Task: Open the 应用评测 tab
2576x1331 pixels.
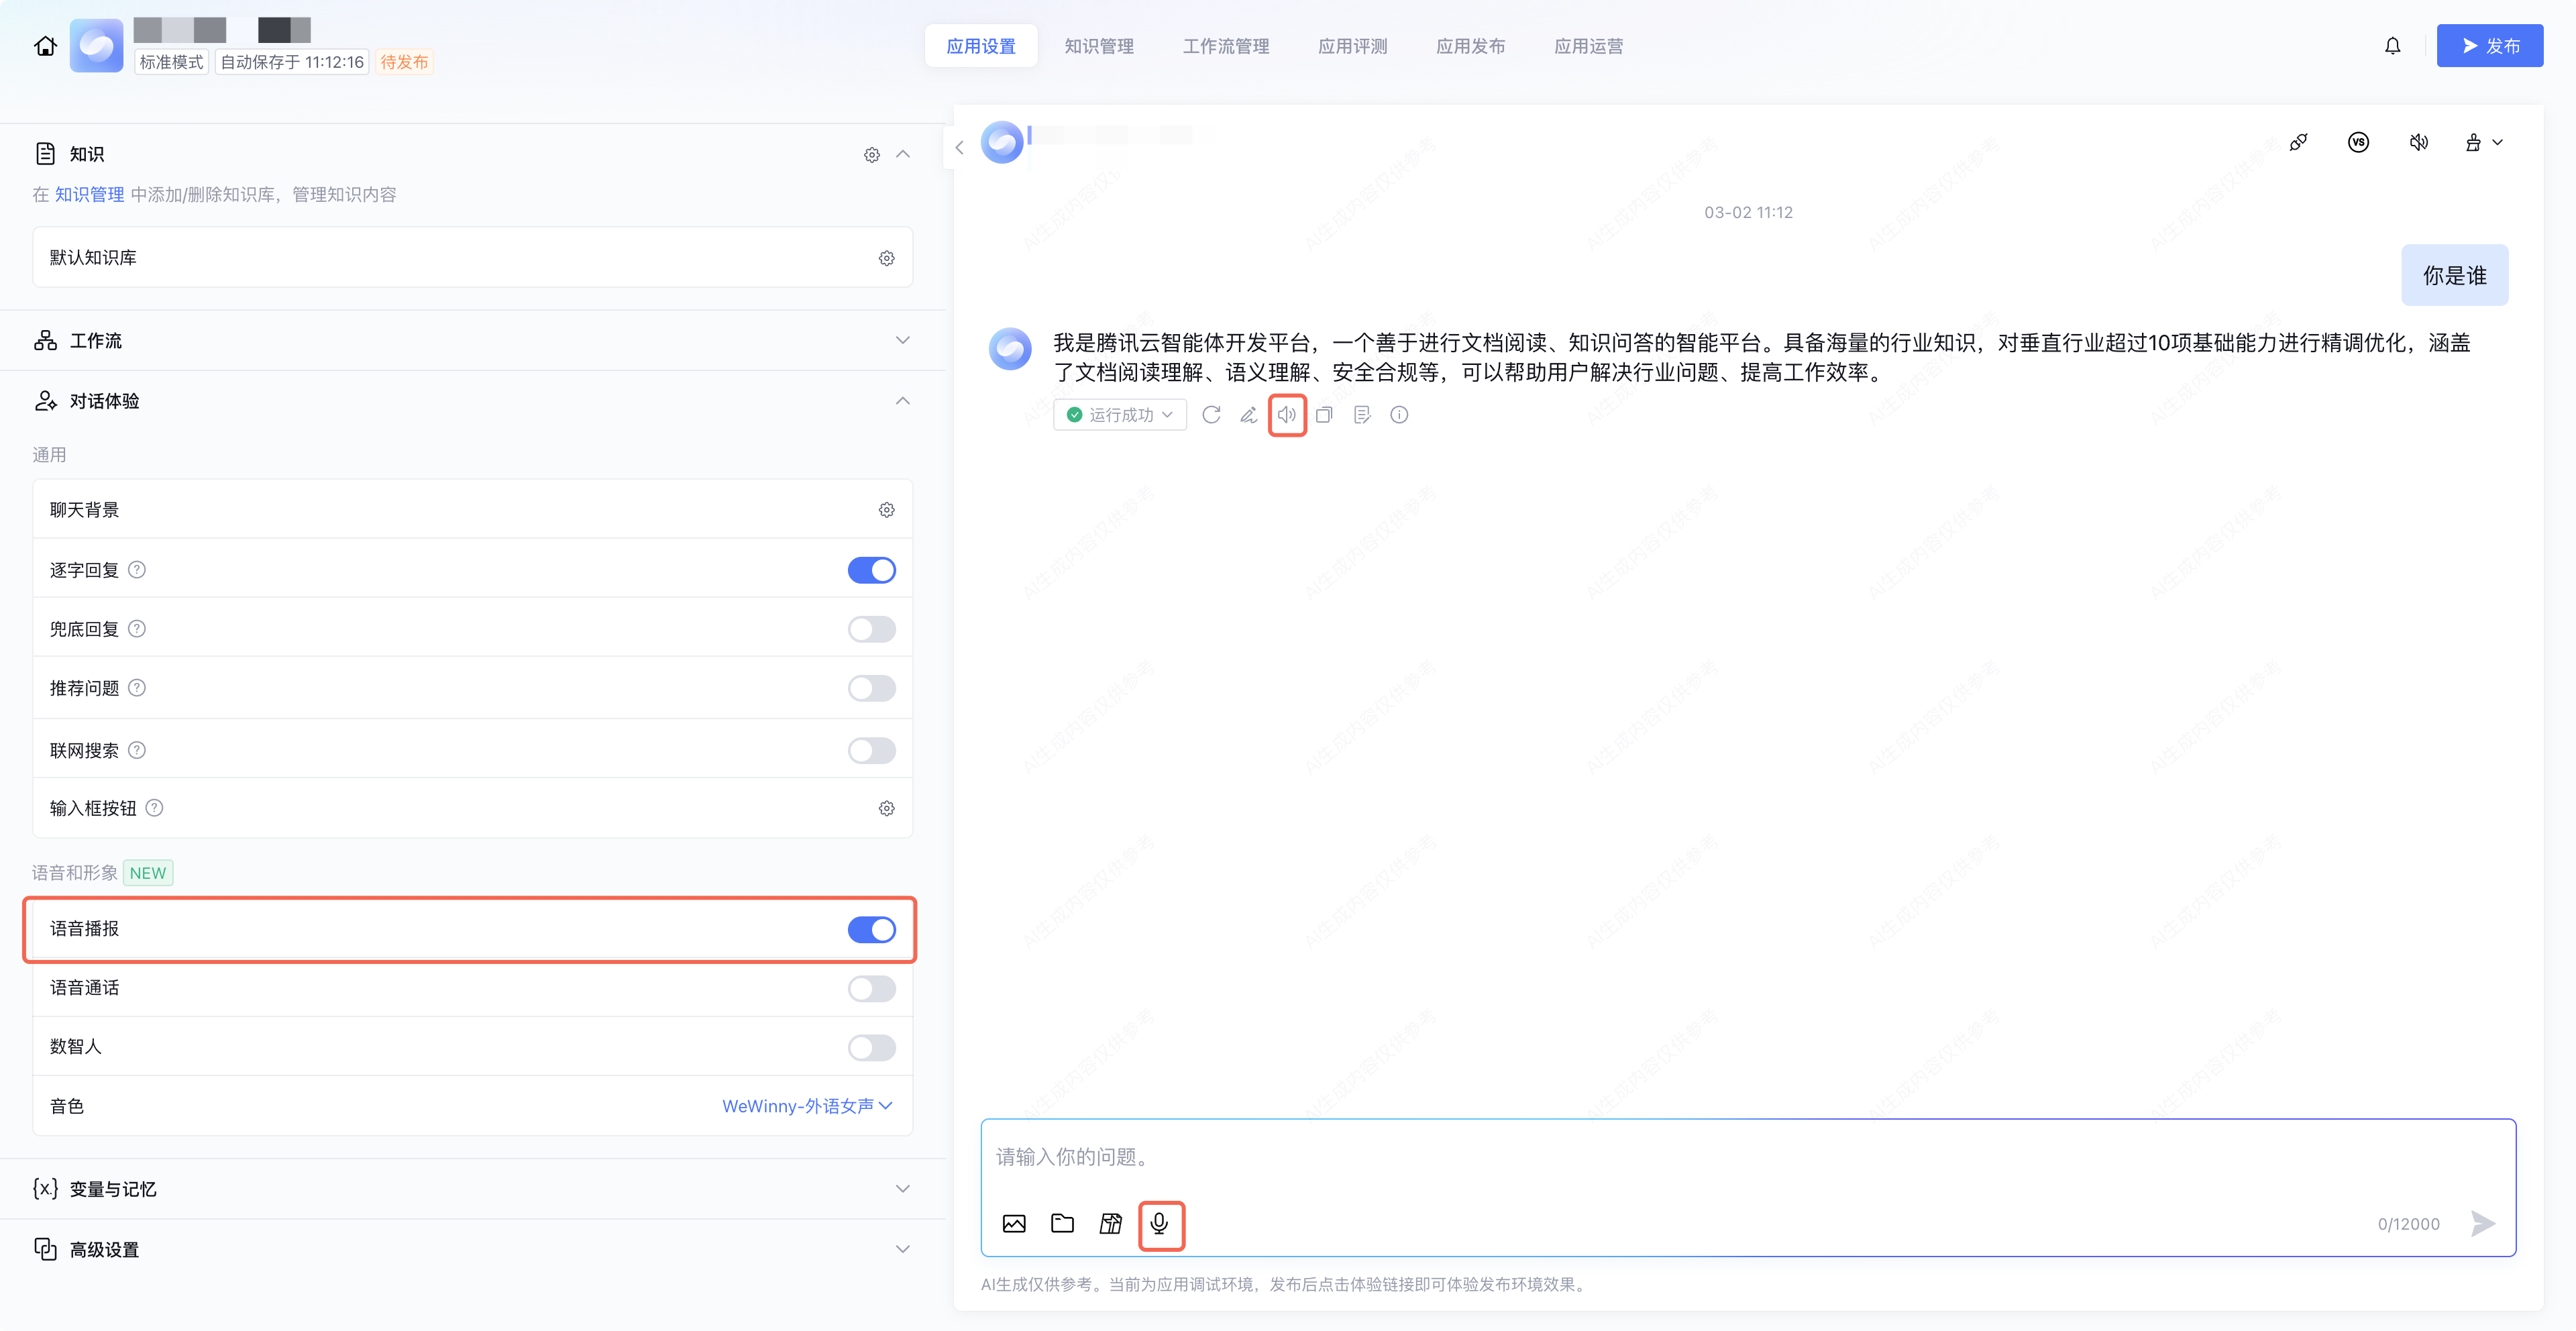Action: click(1352, 46)
